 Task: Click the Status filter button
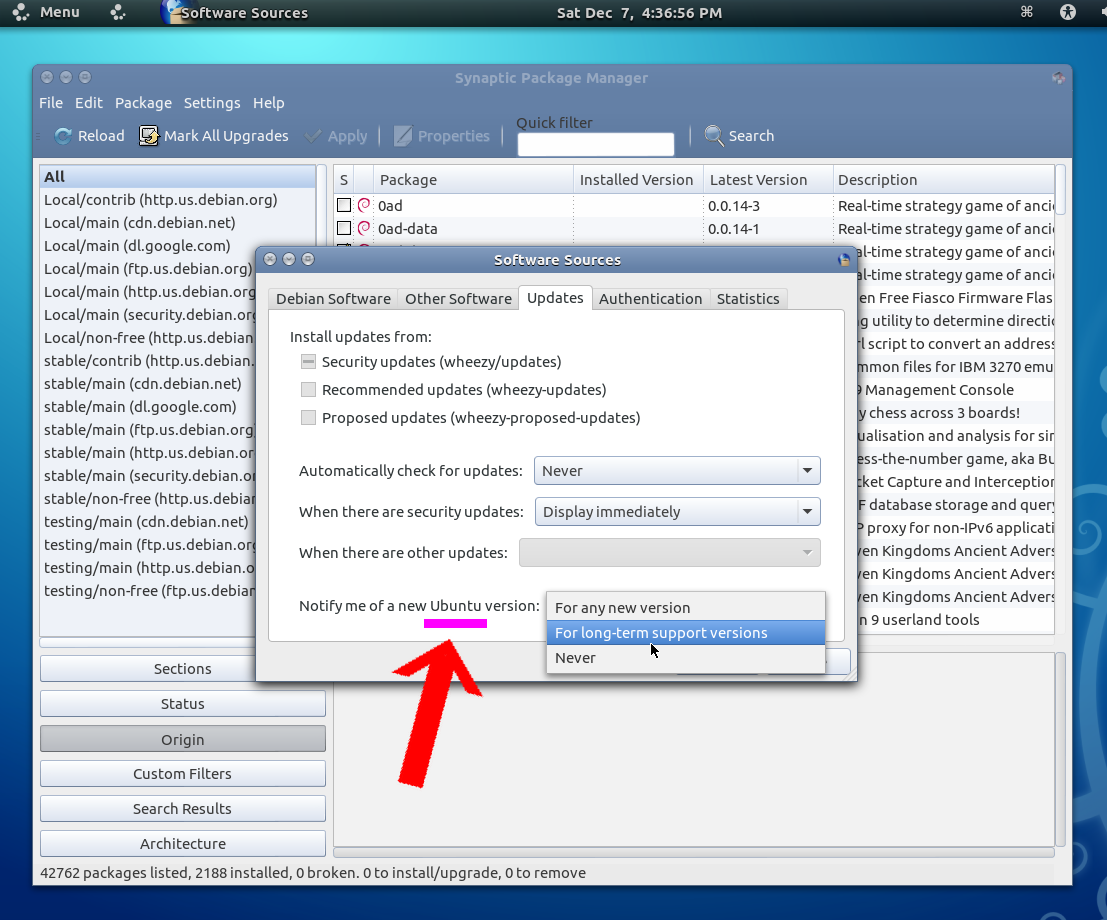(x=183, y=704)
